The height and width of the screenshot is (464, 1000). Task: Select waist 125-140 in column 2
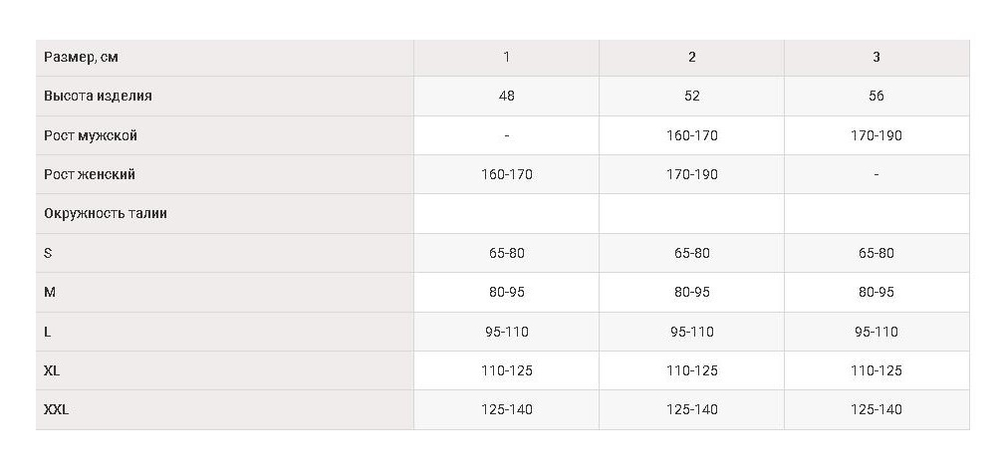tap(691, 410)
